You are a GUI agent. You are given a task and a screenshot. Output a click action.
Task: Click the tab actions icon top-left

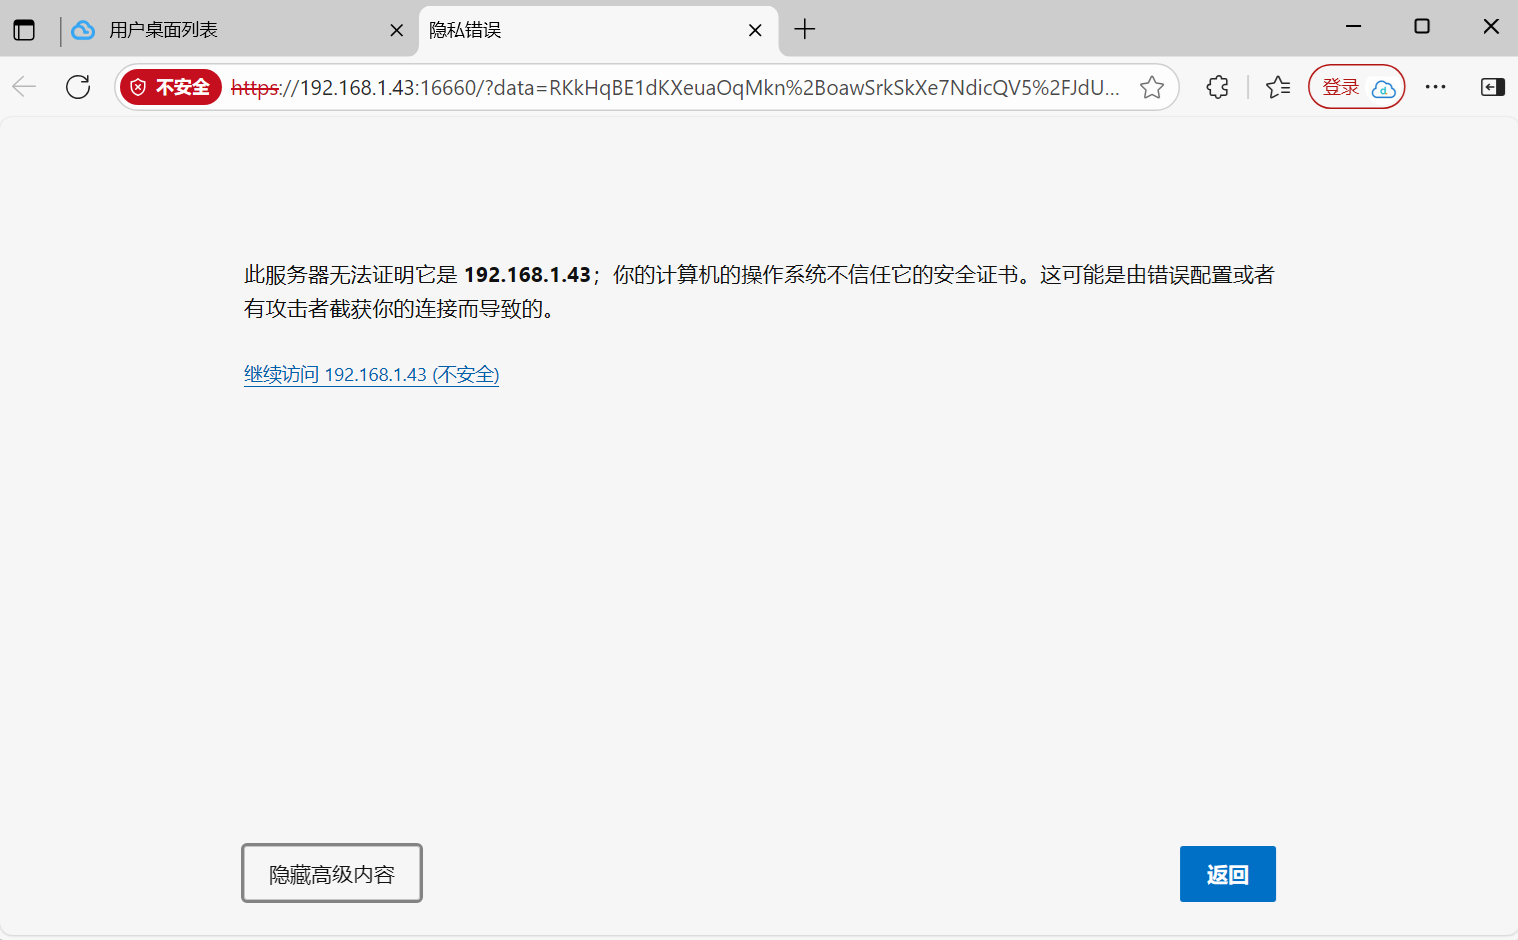pos(22,29)
